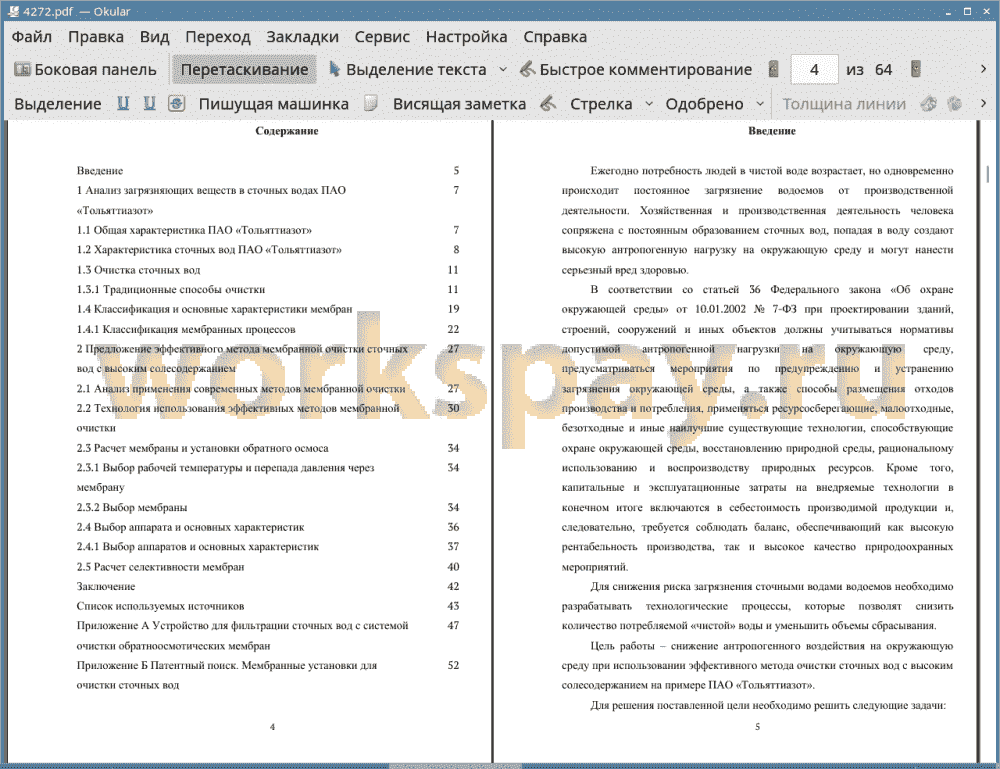Select the Стрелка arrow annotation tool
Screen dimensions: 1000x769
pos(601,104)
